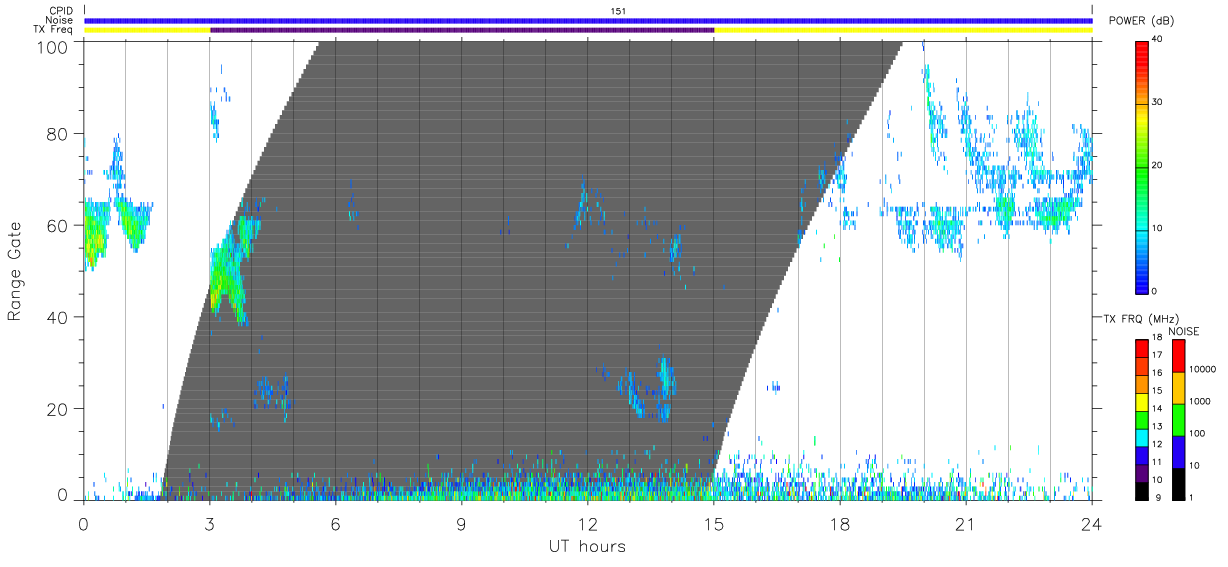Click the green 13-14 MHz frequency swatch

[1142, 419]
